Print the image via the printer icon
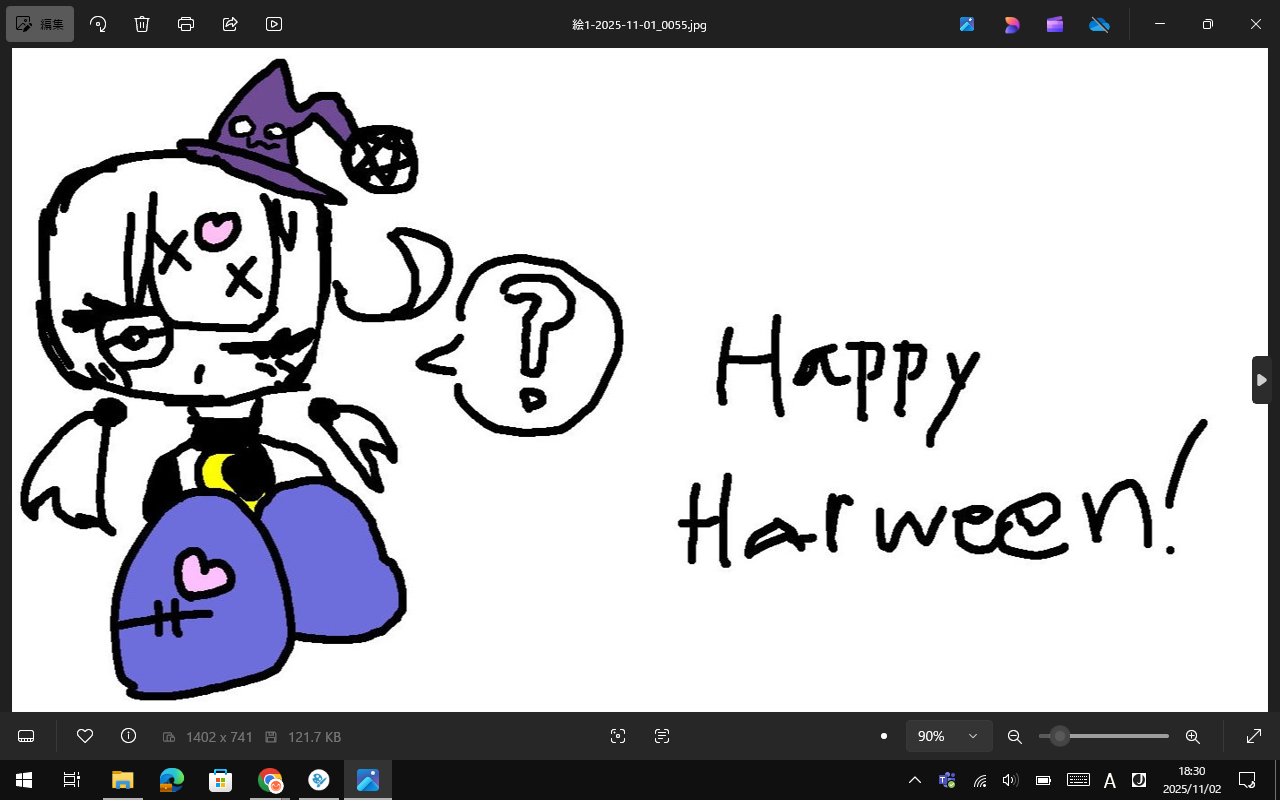Image resolution: width=1280 pixels, height=800 pixels. pyautogui.click(x=186, y=24)
